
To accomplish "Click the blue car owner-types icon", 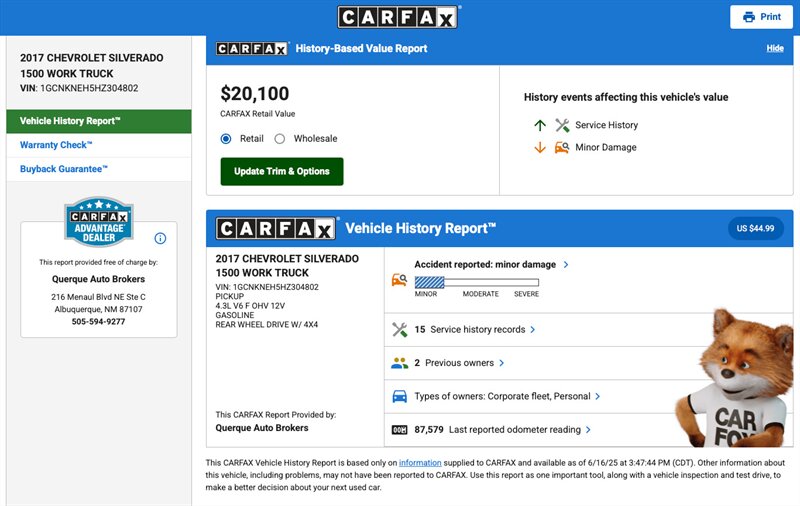I will (x=399, y=396).
